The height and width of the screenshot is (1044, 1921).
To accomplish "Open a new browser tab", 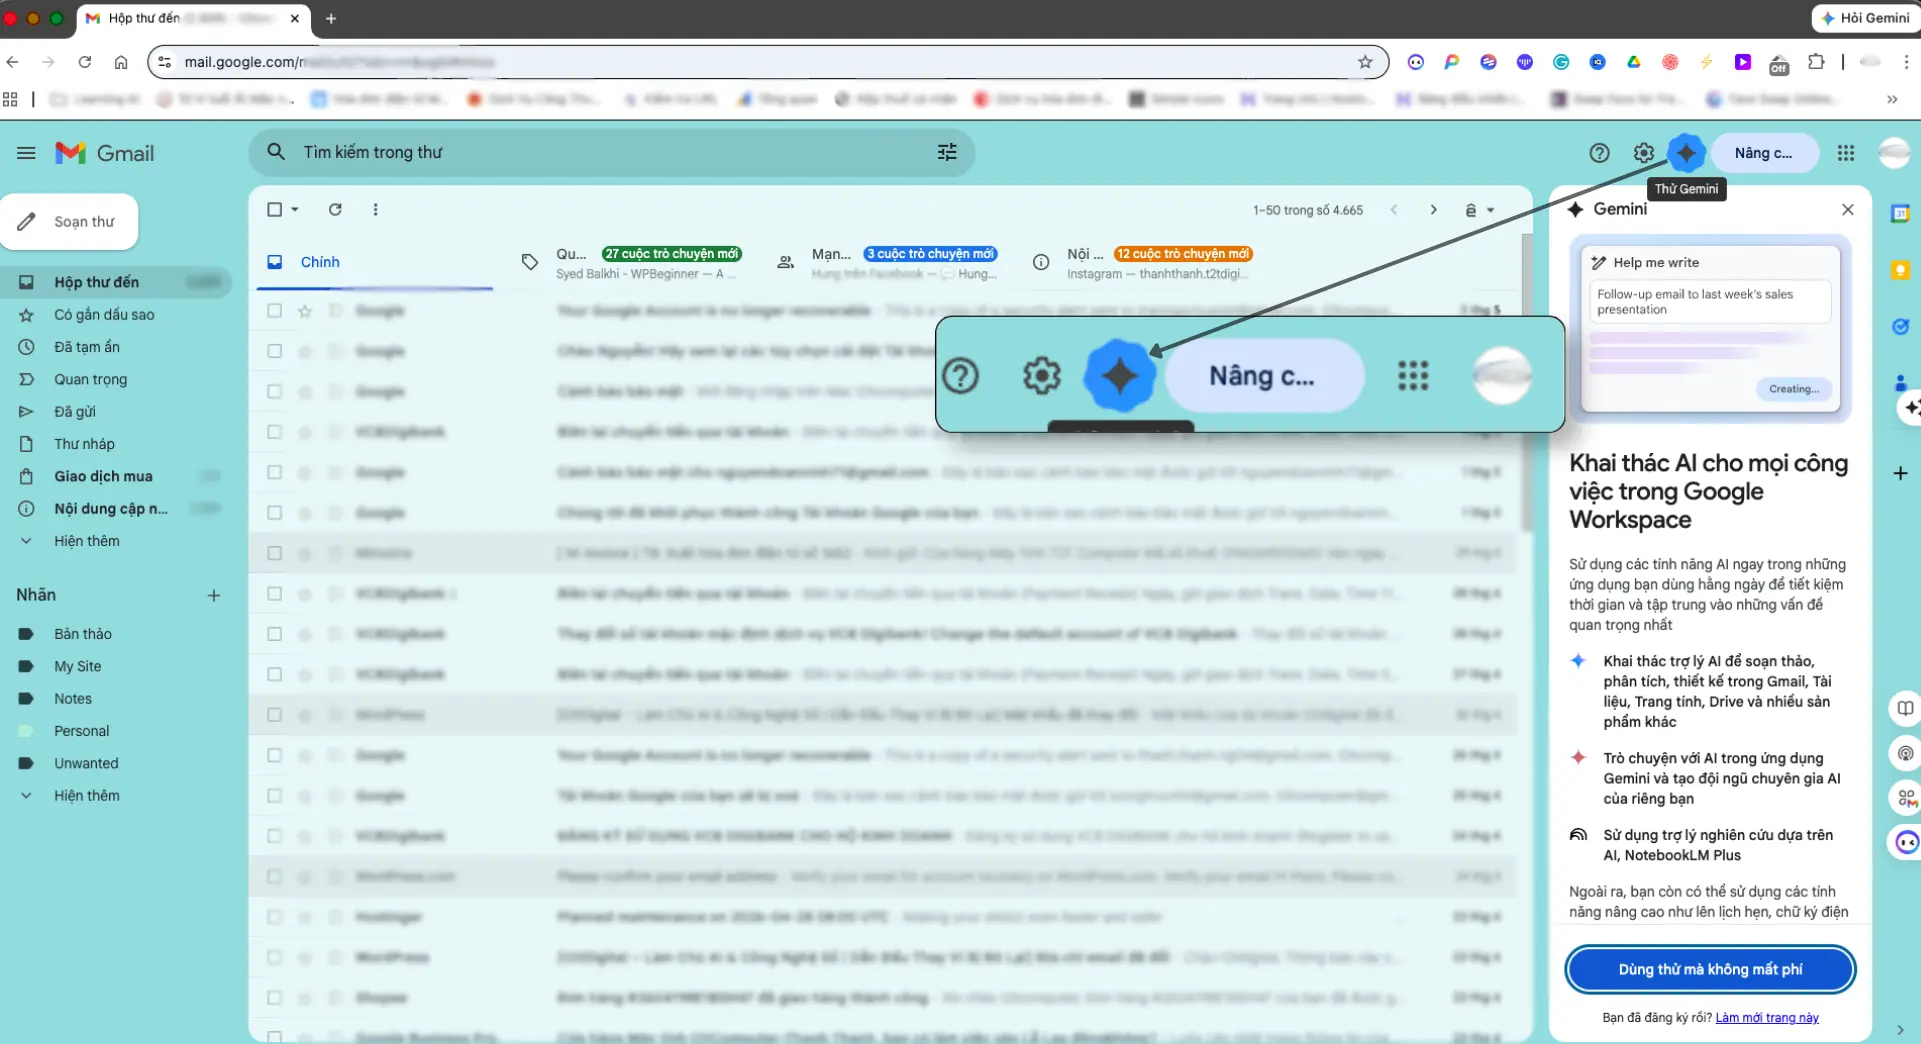I will coord(331,18).
